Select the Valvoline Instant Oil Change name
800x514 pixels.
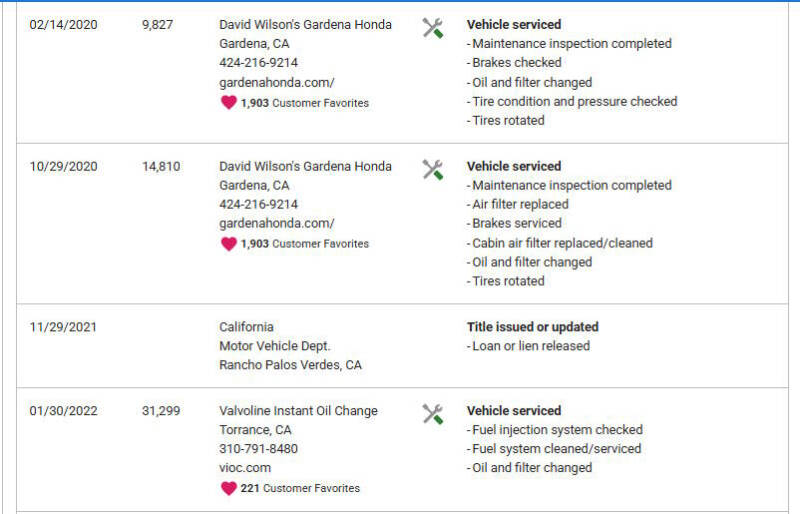[298, 410]
